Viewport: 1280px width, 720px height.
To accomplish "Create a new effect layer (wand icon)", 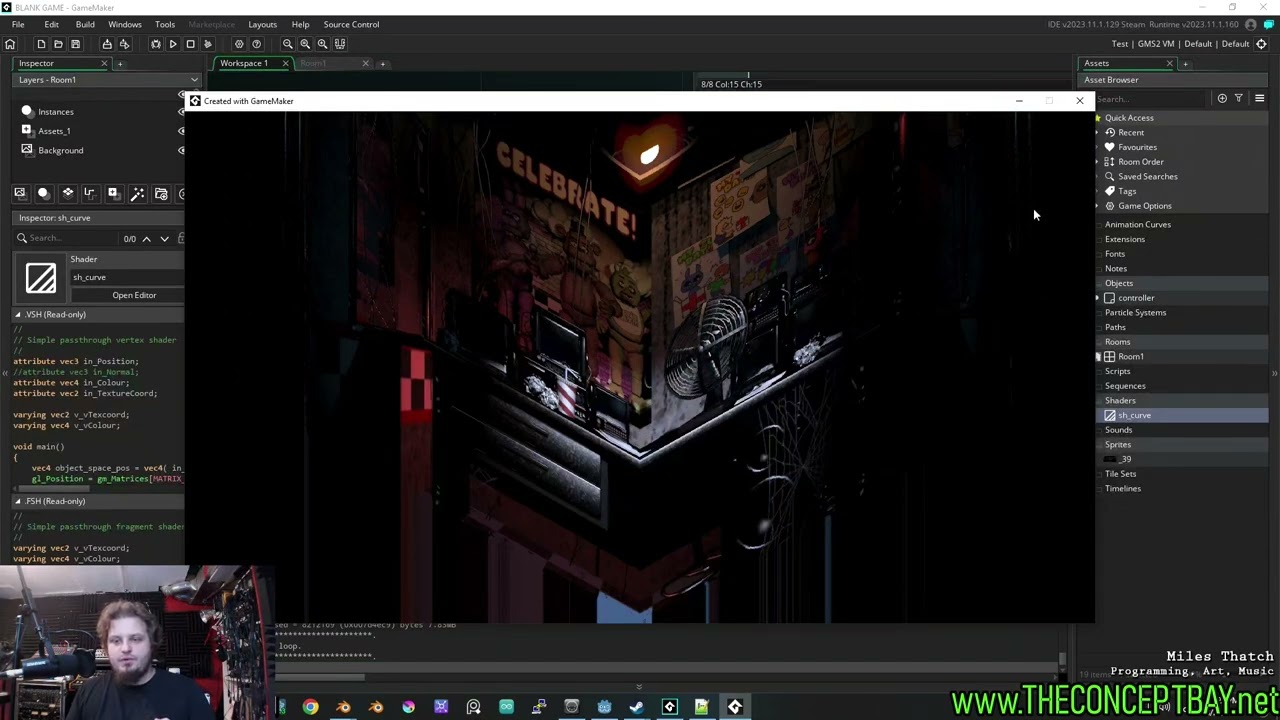I will pos(137,193).
